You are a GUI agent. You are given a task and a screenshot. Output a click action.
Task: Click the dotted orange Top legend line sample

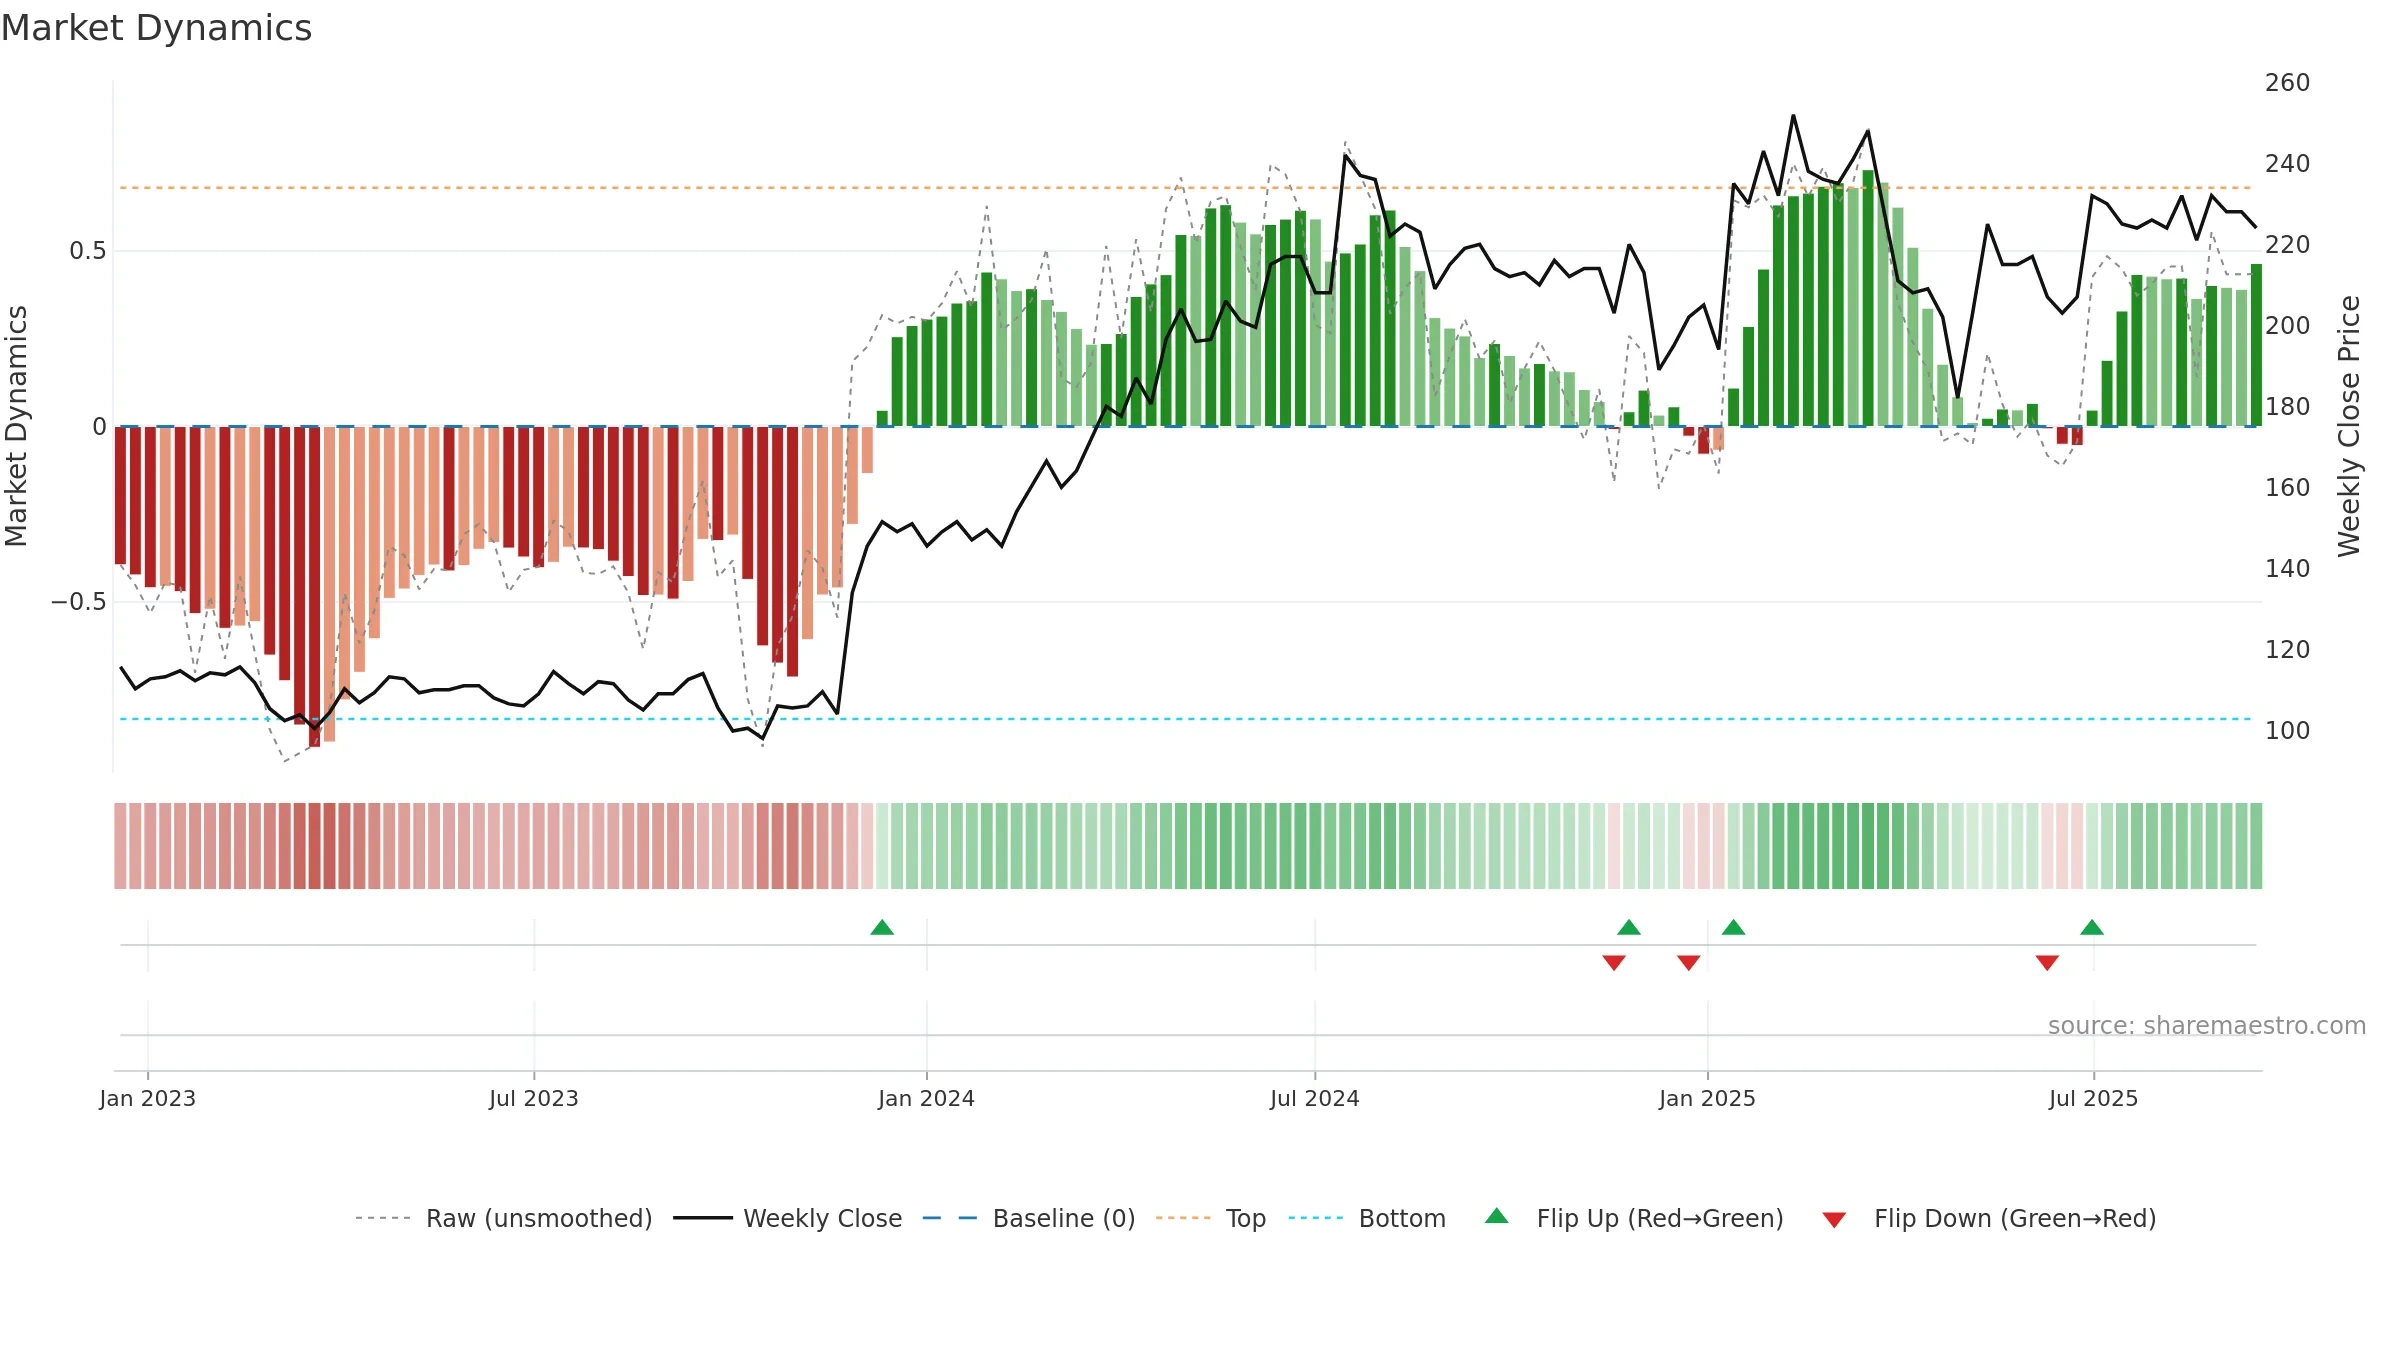tap(1183, 1218)
